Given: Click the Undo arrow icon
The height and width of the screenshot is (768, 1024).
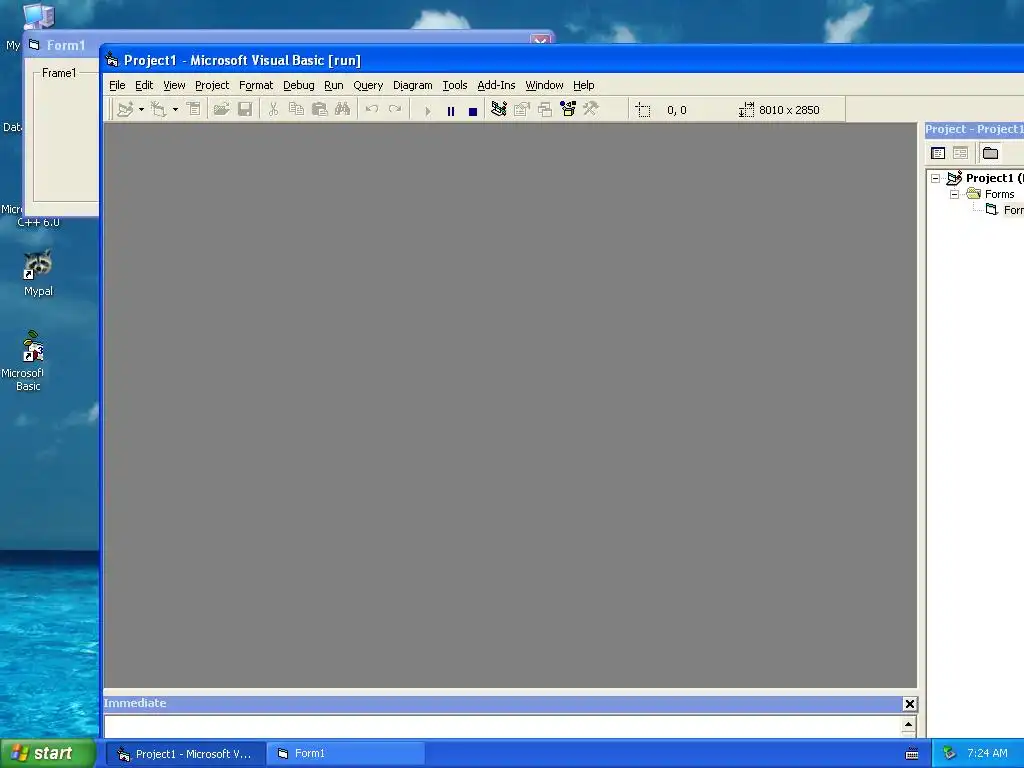Looking at the screenshot, I should click(372, 110).
